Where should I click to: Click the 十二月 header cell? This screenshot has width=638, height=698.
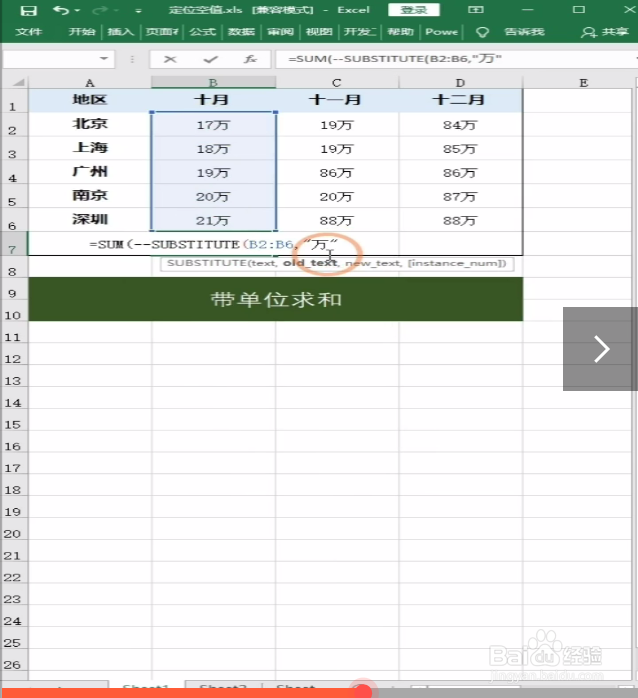click(459, 100)
